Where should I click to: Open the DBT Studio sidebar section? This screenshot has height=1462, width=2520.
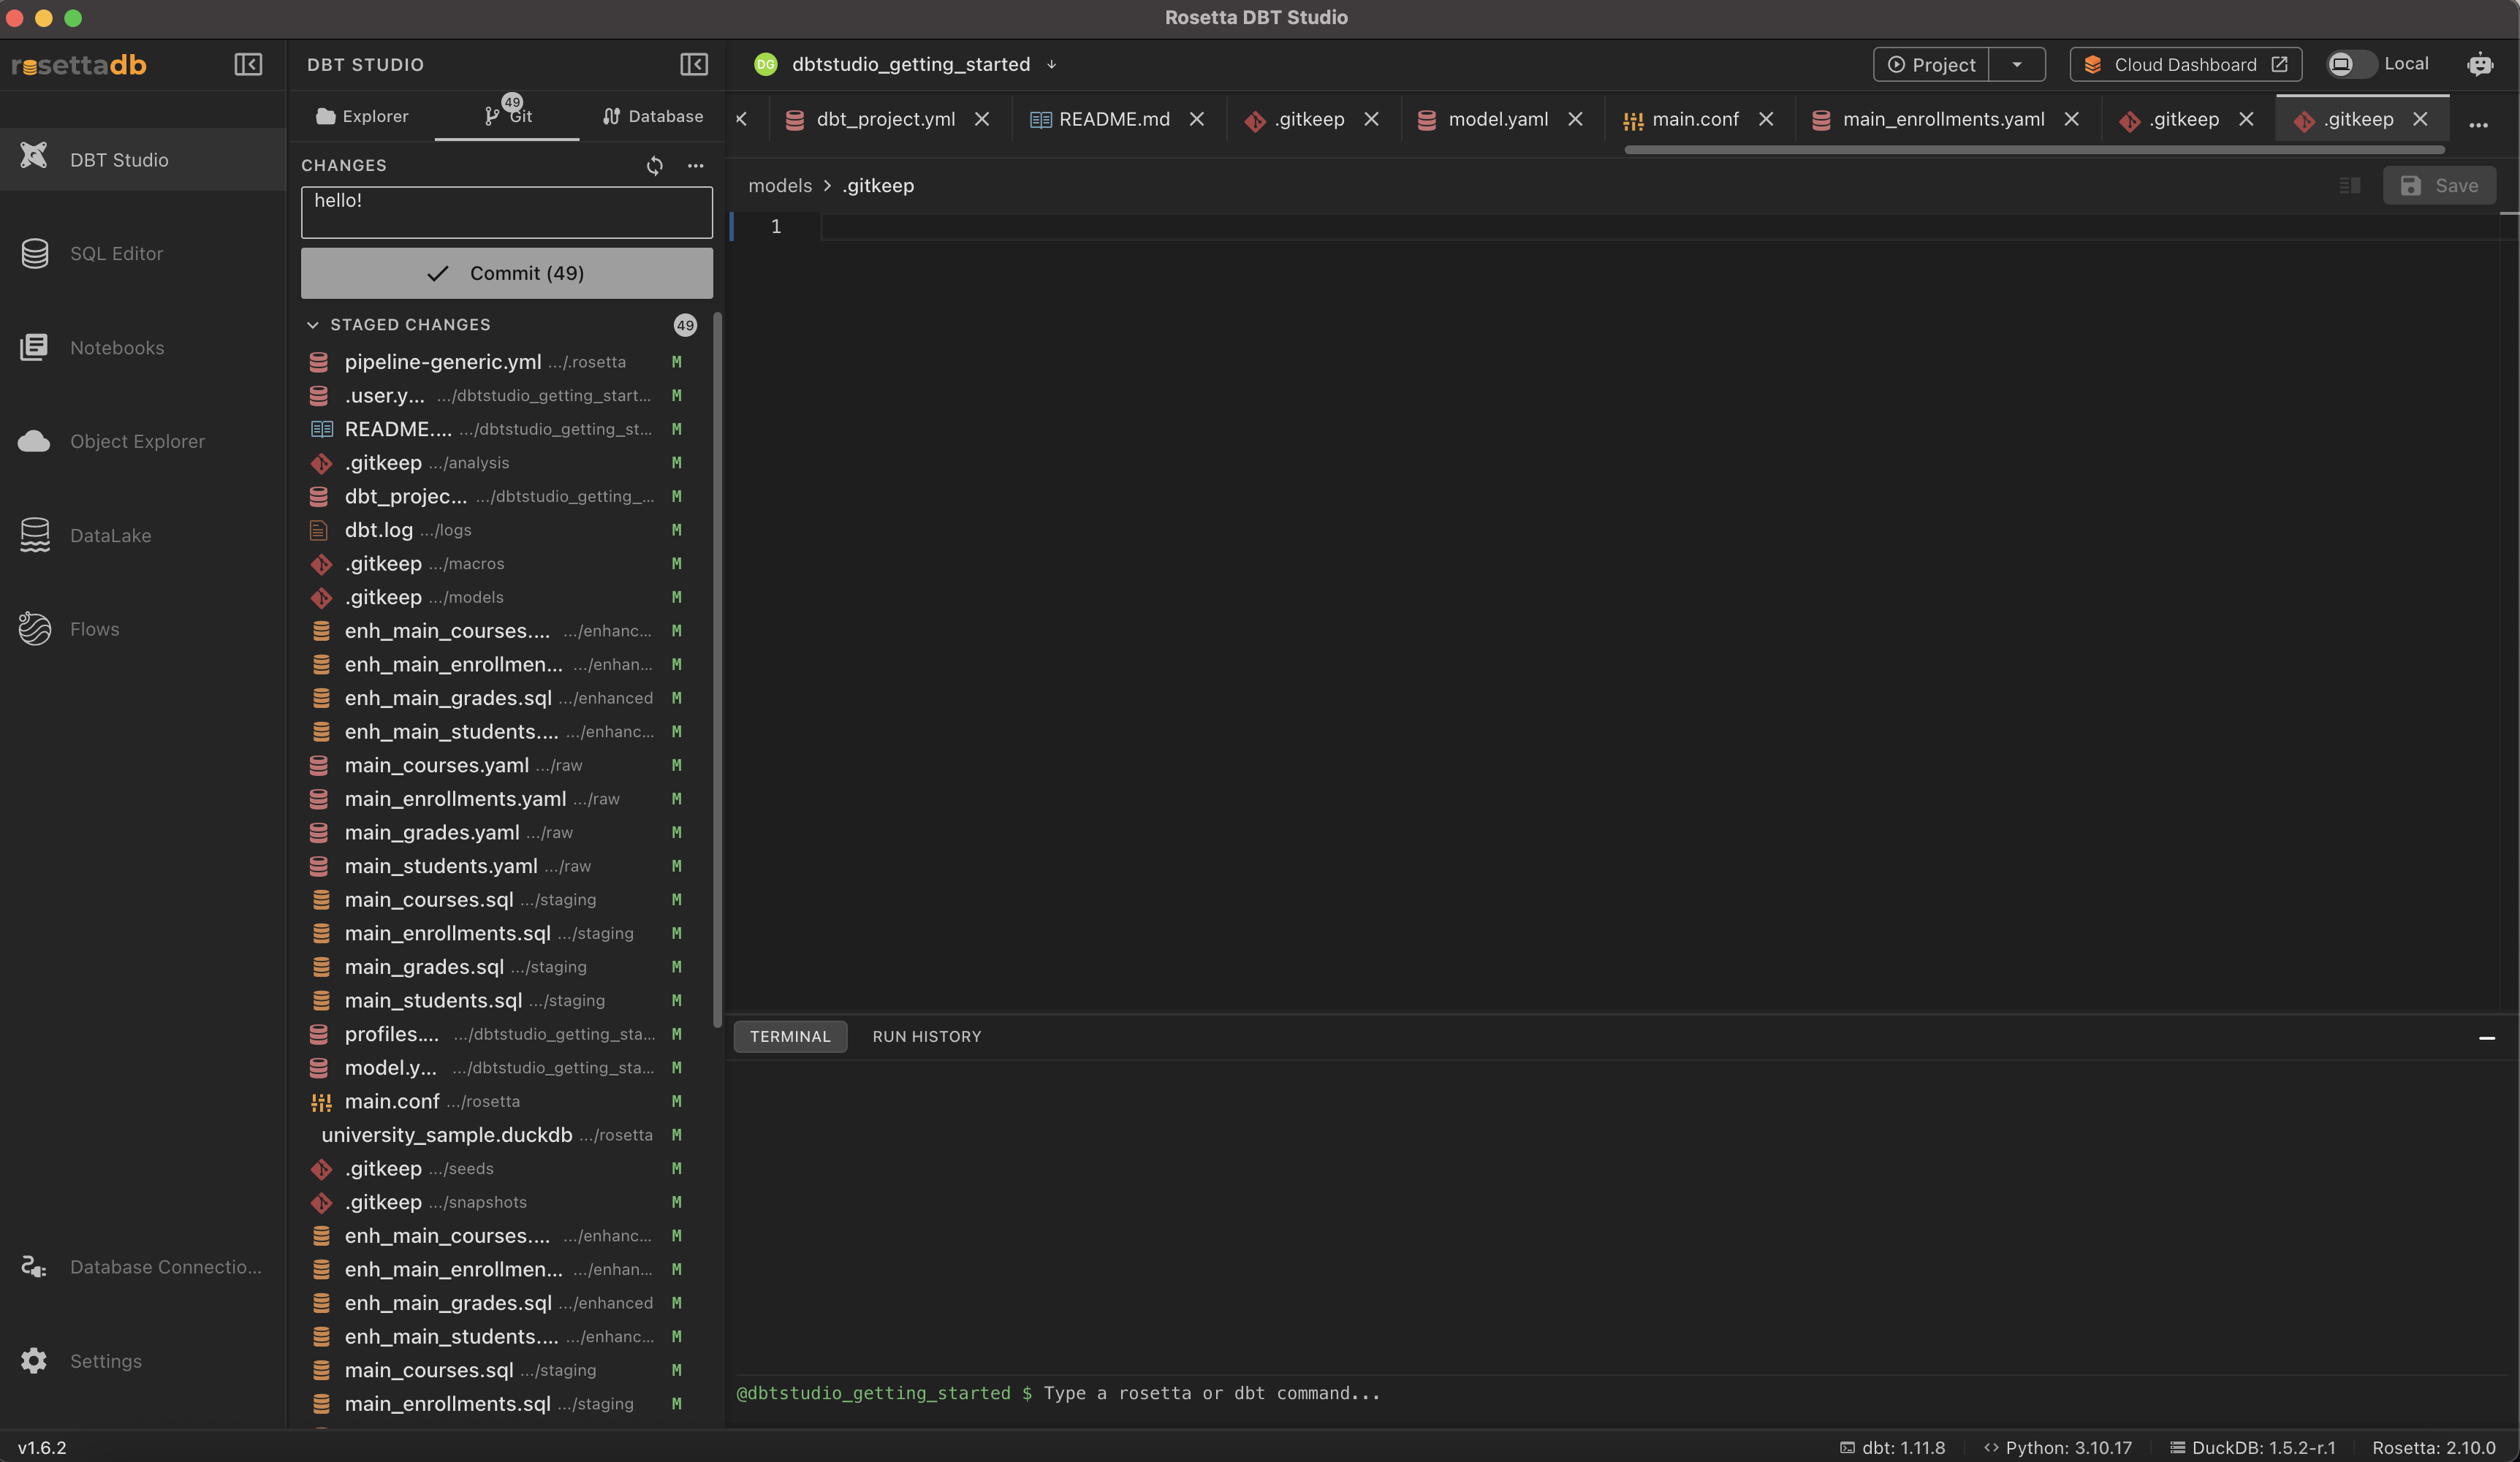[x=142, y=159]
